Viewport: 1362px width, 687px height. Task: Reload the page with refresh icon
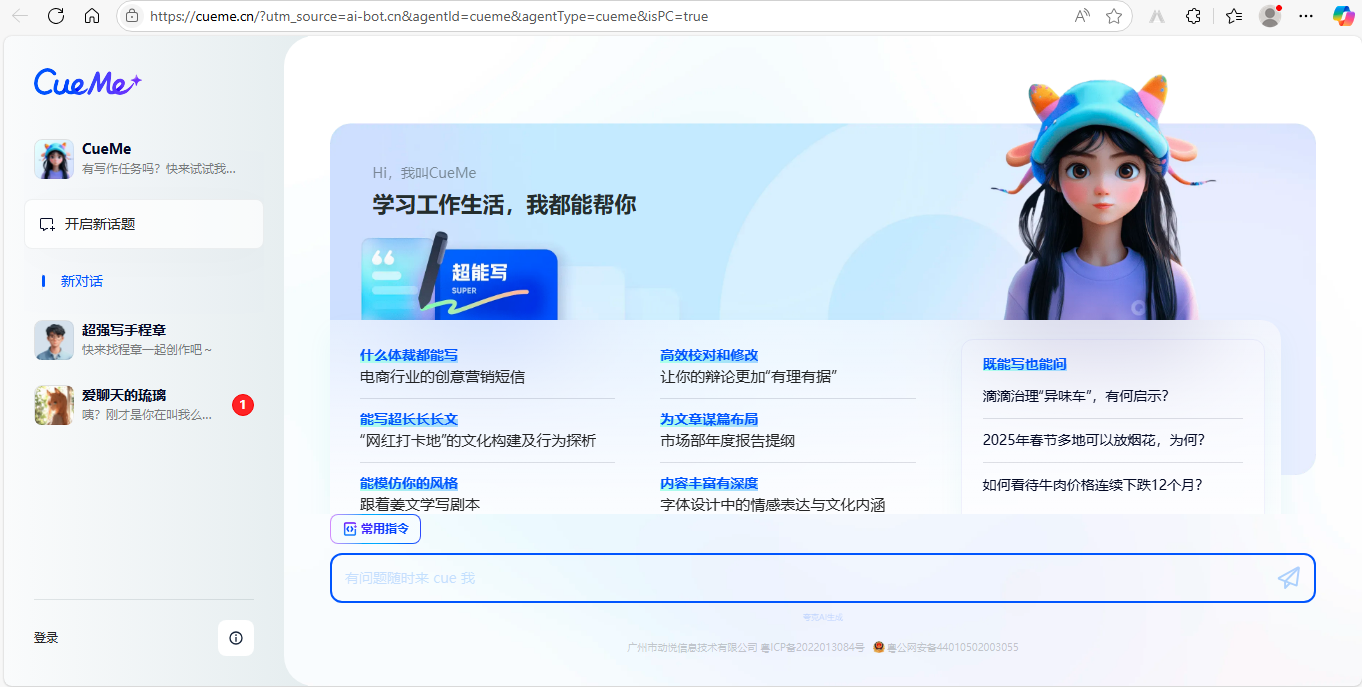pyautogui.click(x=56, y=16)
